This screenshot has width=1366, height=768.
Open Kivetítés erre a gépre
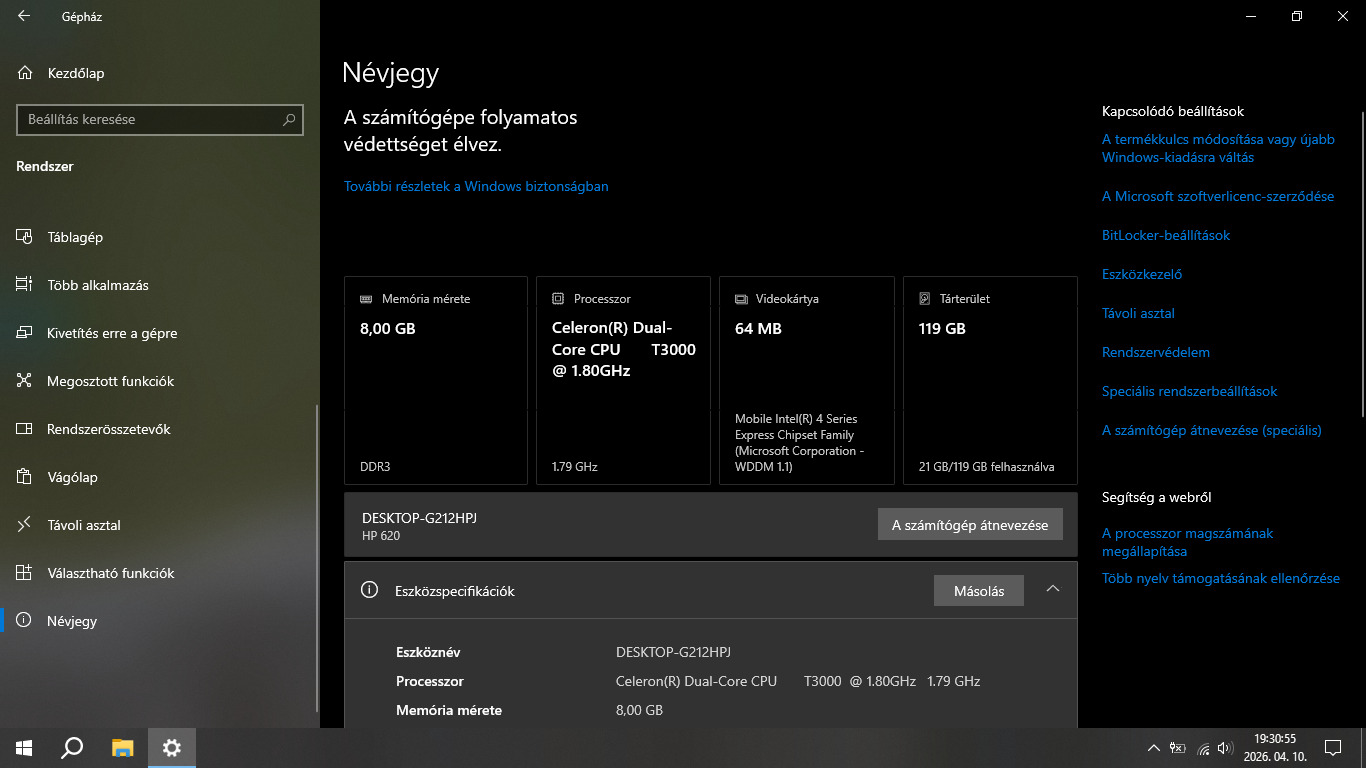pyautogui.click(x=112, y=333)
